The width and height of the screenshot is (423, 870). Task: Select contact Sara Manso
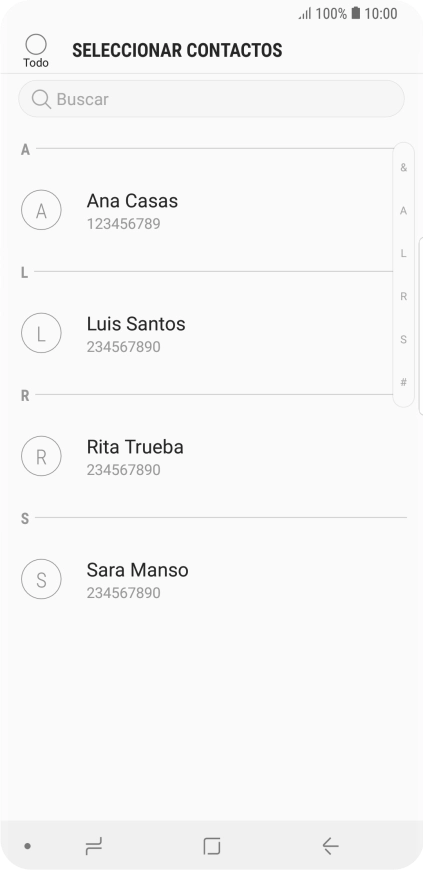(x=212, y=580)
